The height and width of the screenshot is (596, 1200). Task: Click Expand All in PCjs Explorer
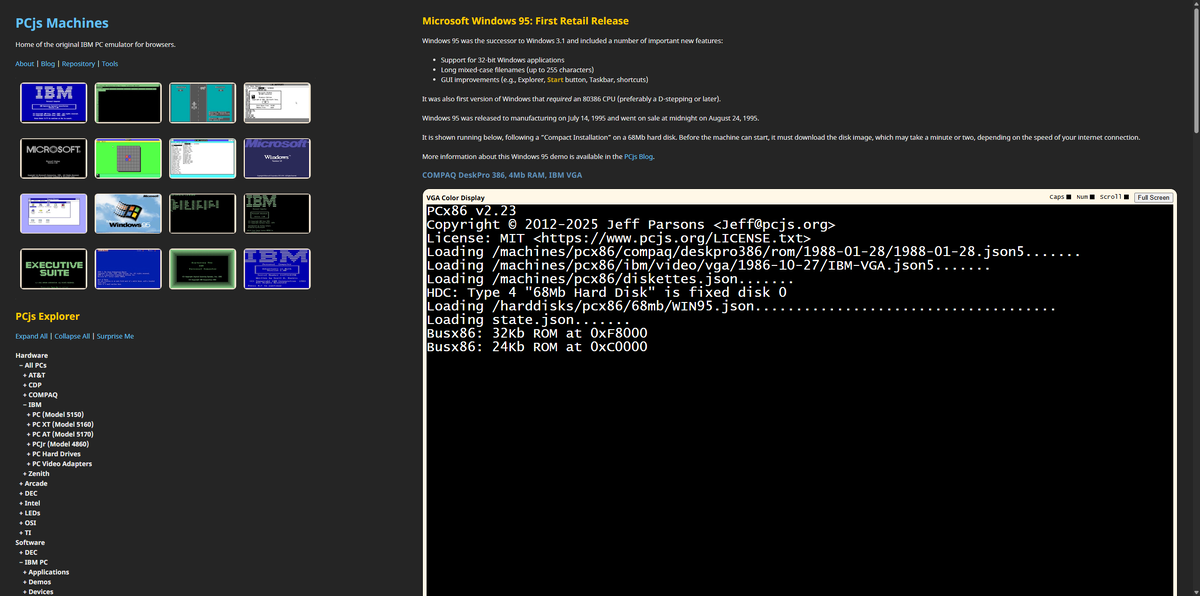pyautogui.click(x=31, y=336)
